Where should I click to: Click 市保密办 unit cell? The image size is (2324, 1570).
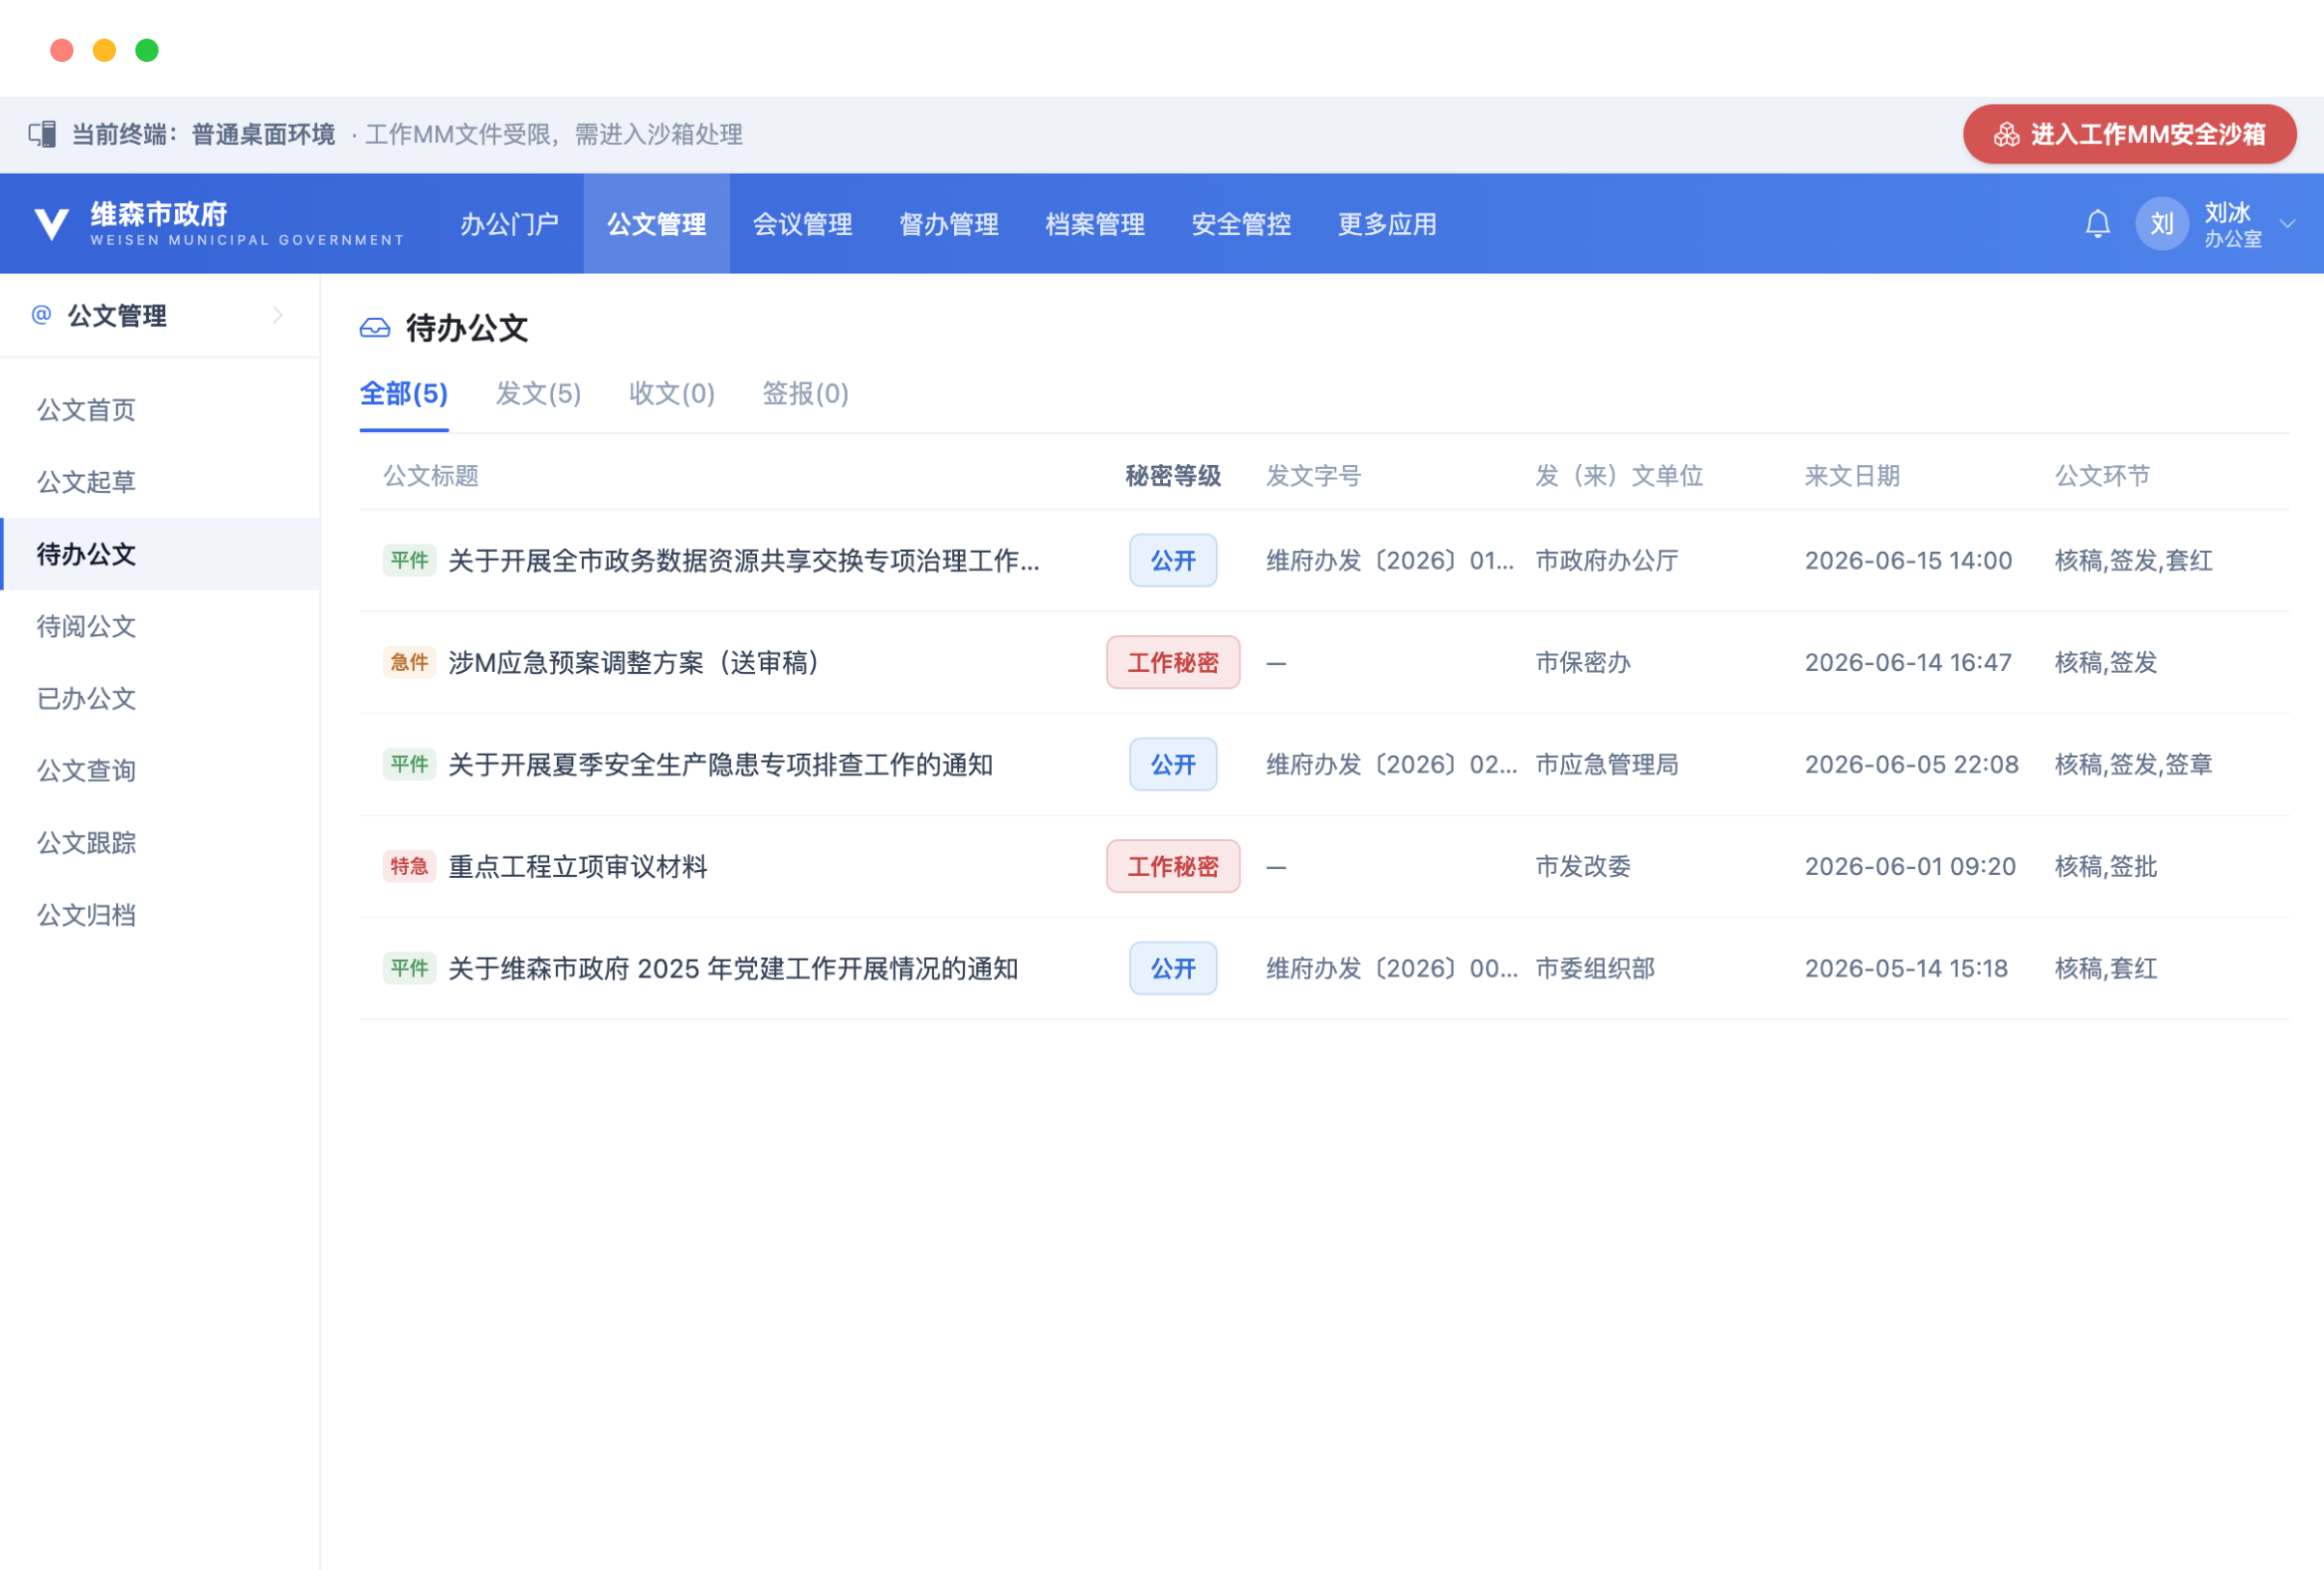pos(1583,662)
